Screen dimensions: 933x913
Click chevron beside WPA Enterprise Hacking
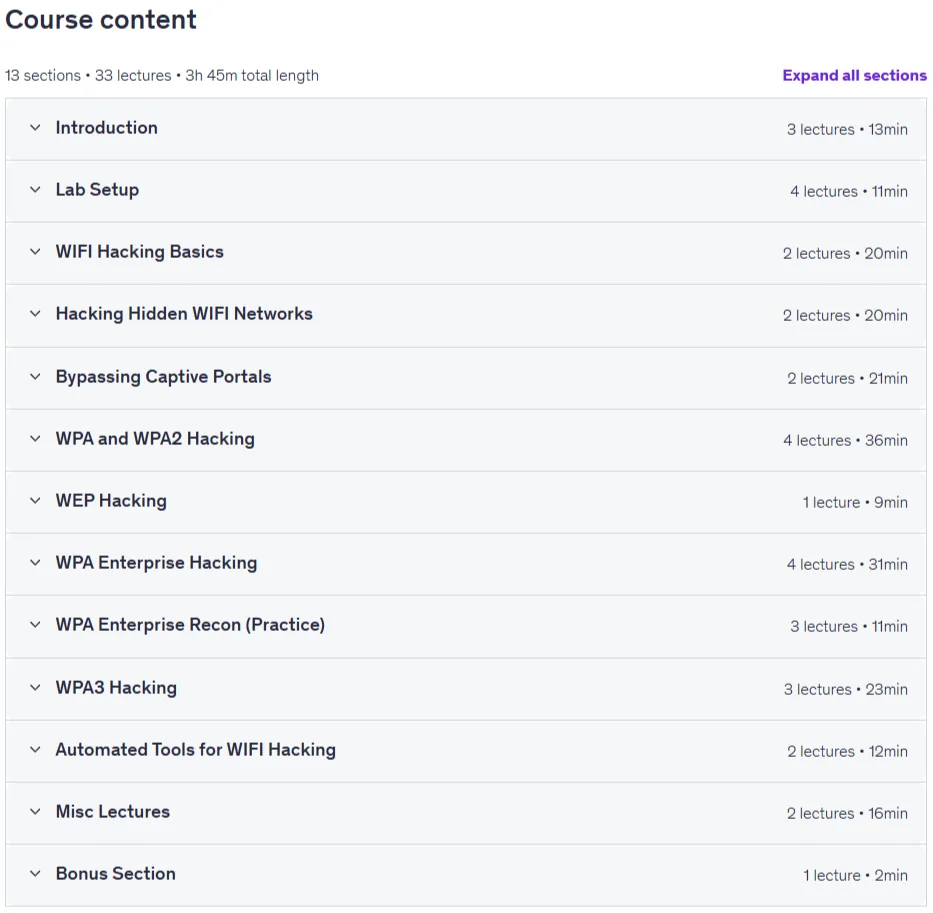(36, 562)
